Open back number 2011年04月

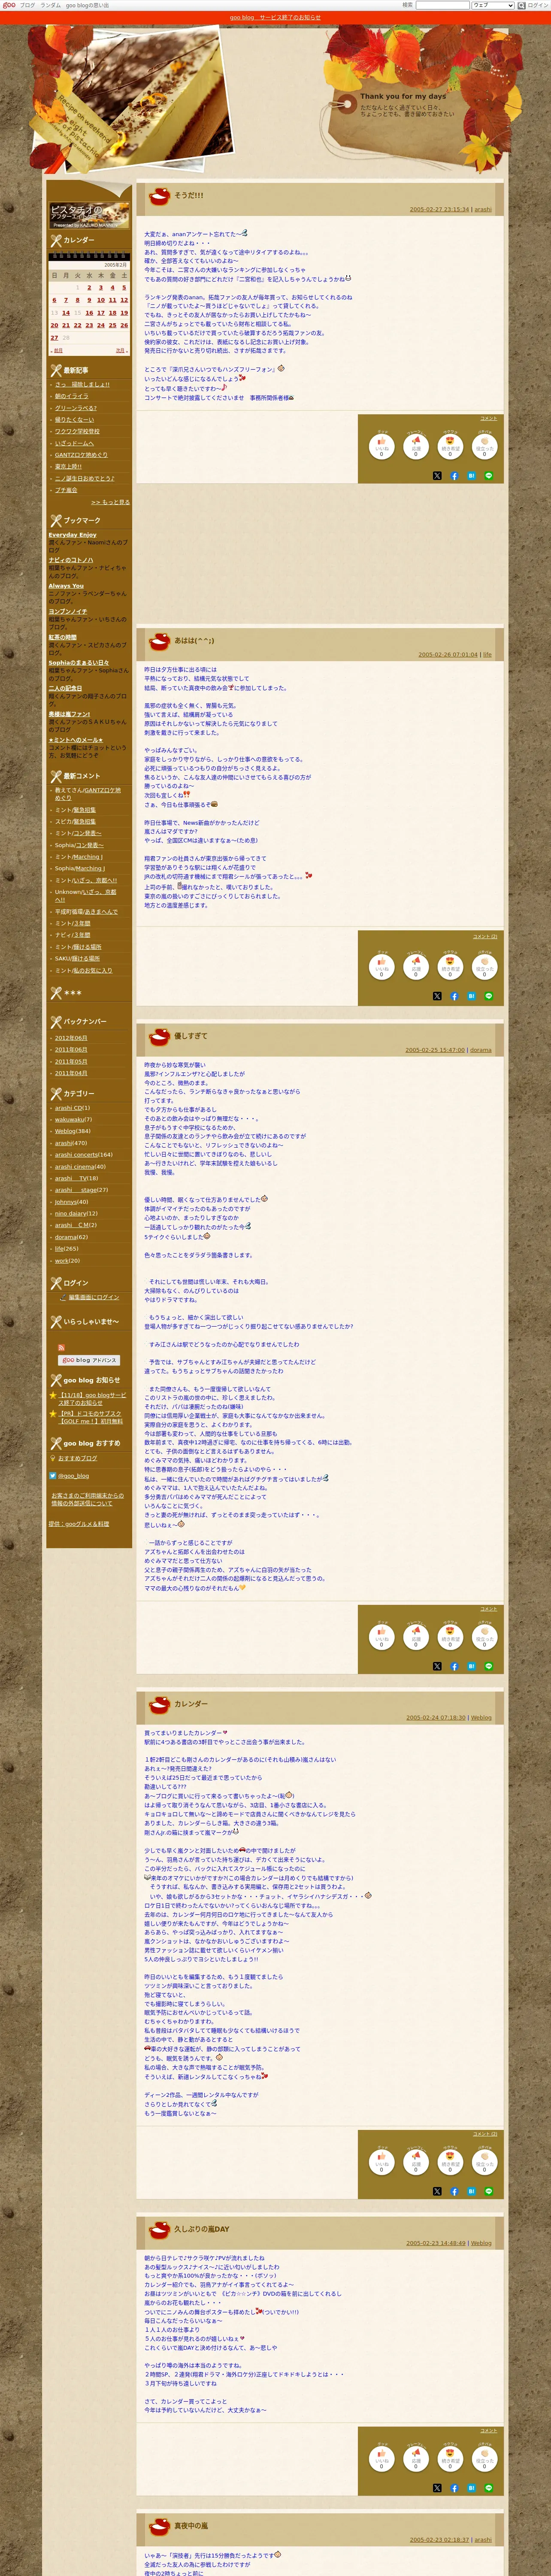point(71,1073)
